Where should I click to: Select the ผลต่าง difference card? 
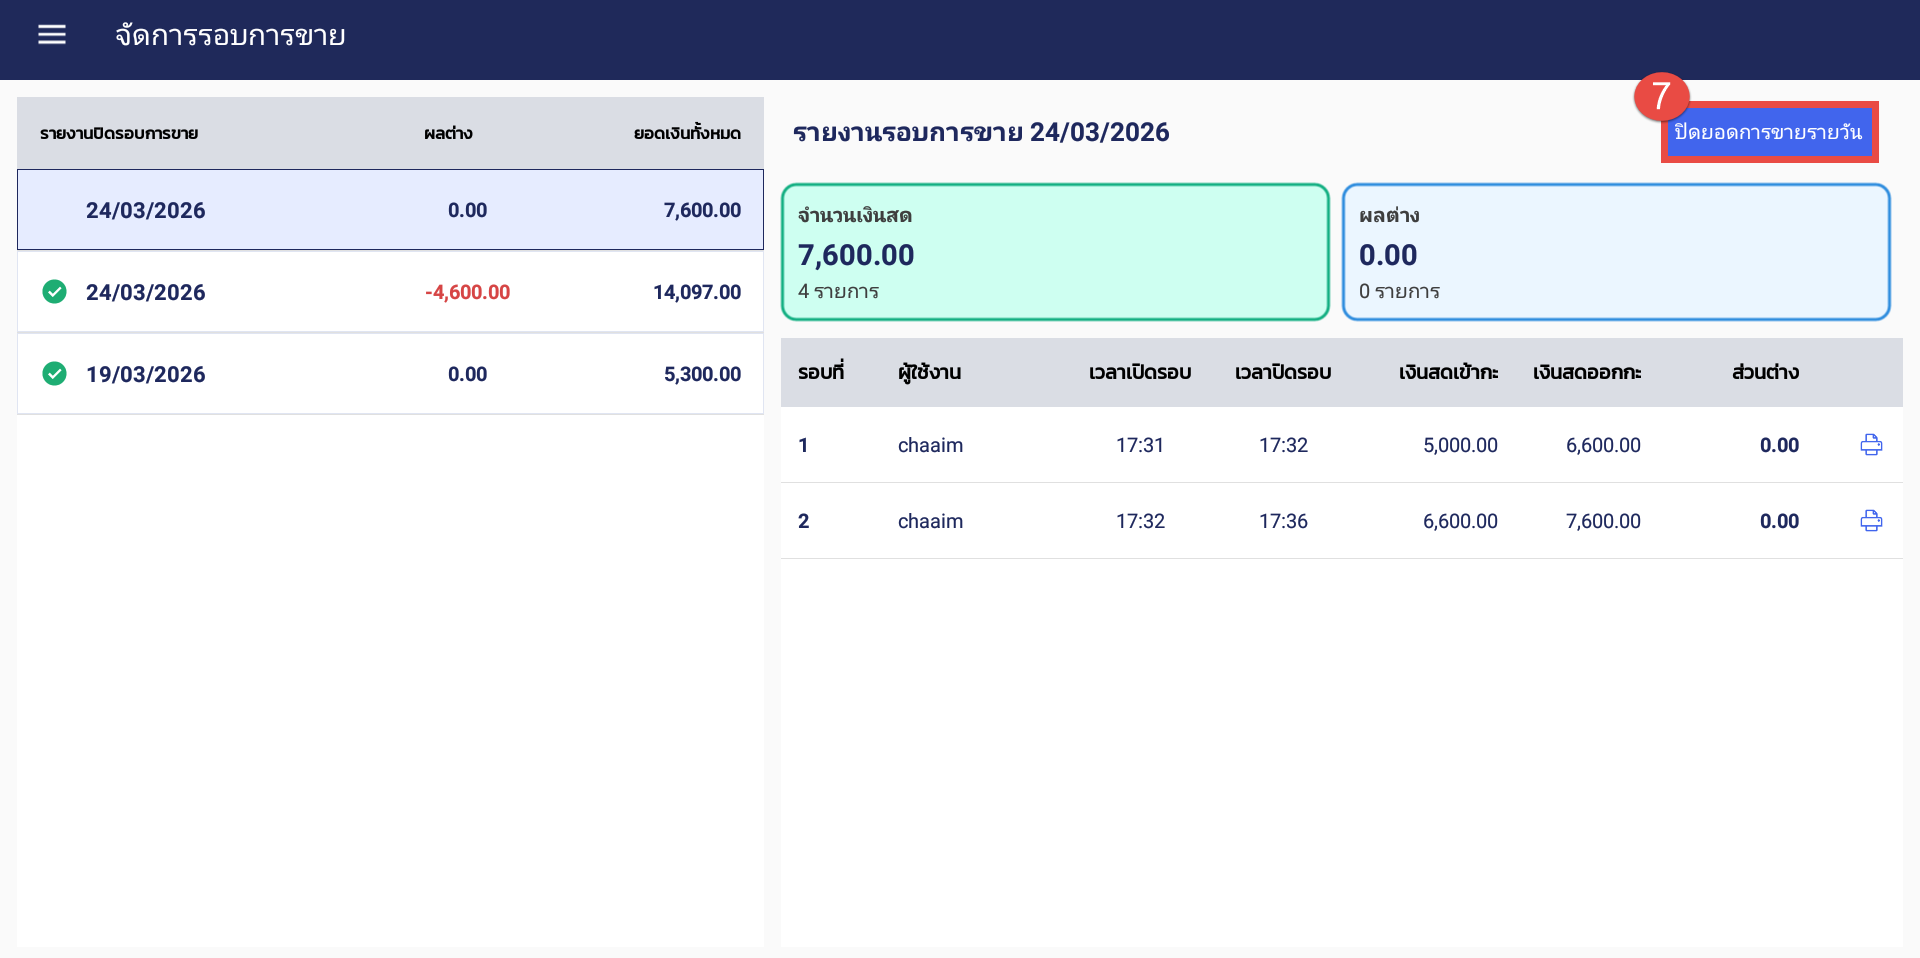[x=1615, y=252]
